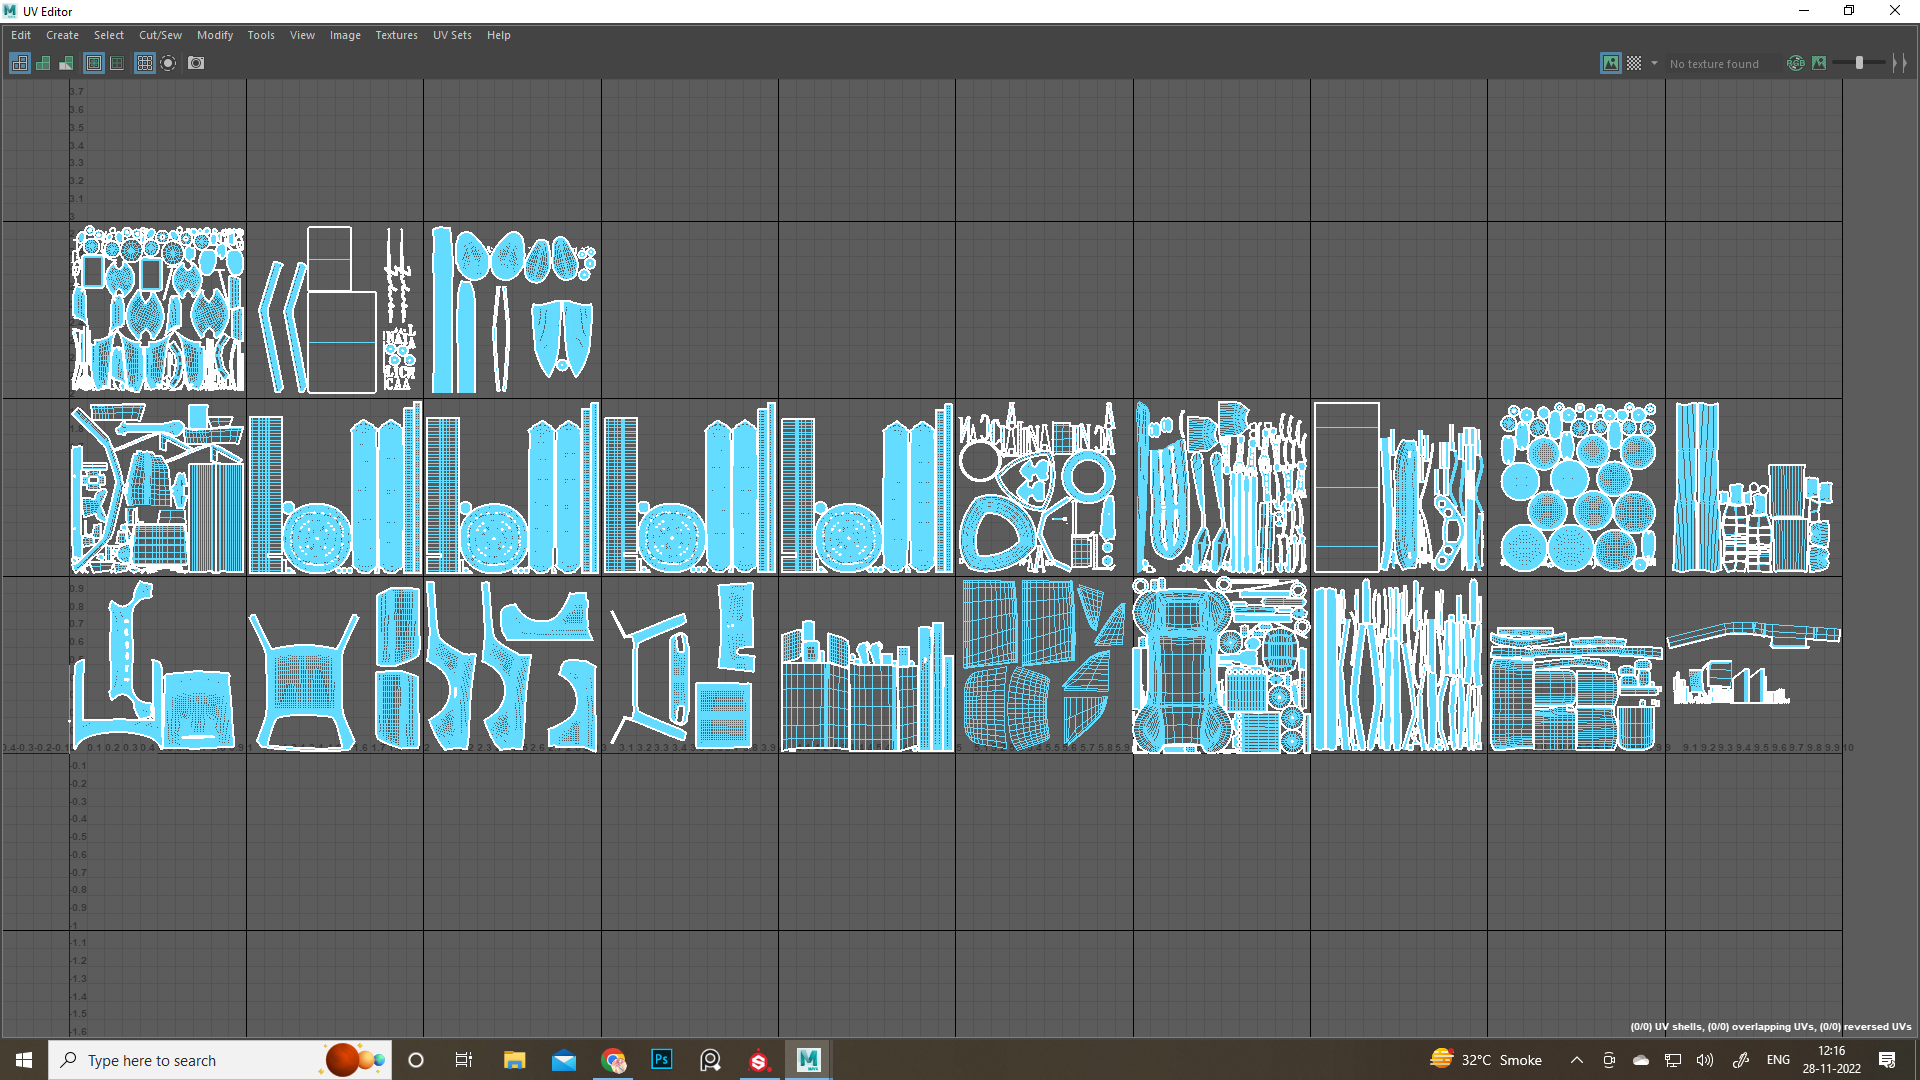Open the volume control tray icon
The width and height of the screenshot is (1920, 1080).
tap(1705, 1060)
